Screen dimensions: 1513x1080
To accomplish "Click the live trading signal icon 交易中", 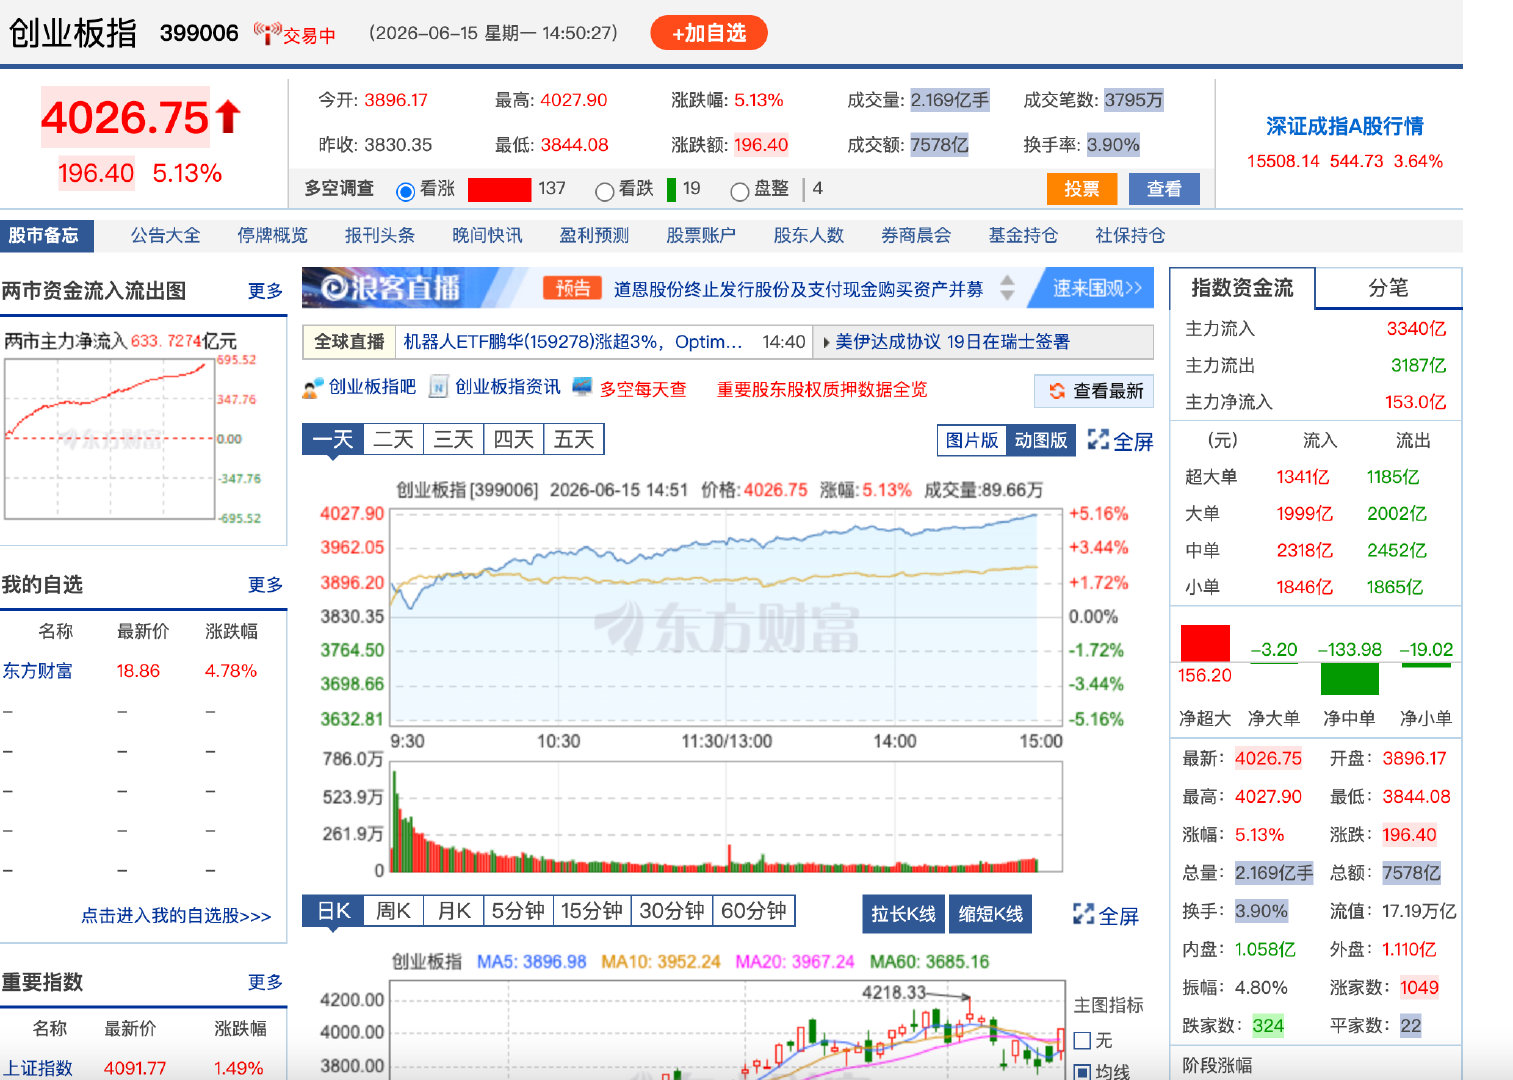I will [x=267, y=33].
